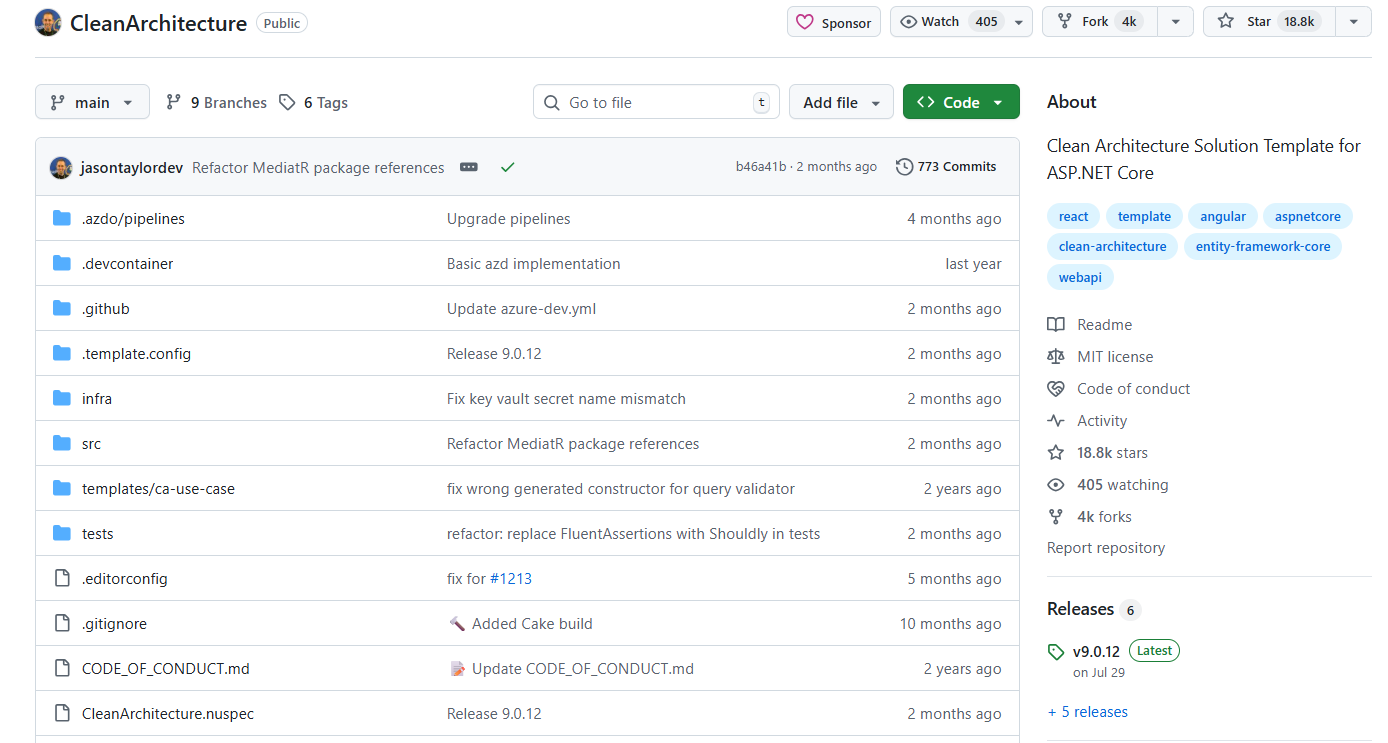Screen dimensions: 1388x743
Task: Open the latest commit message Refactor MediatR package references
Action: click(x=318, y=167)
